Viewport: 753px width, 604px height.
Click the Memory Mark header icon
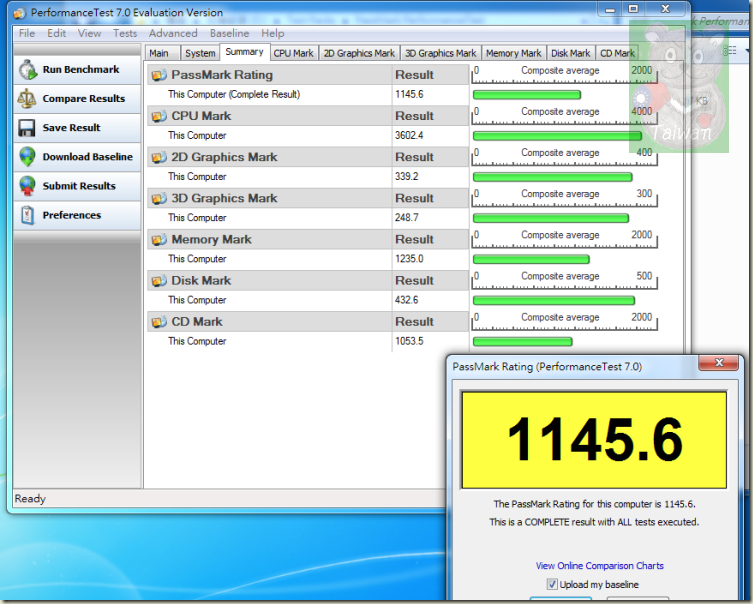point(159,240)
